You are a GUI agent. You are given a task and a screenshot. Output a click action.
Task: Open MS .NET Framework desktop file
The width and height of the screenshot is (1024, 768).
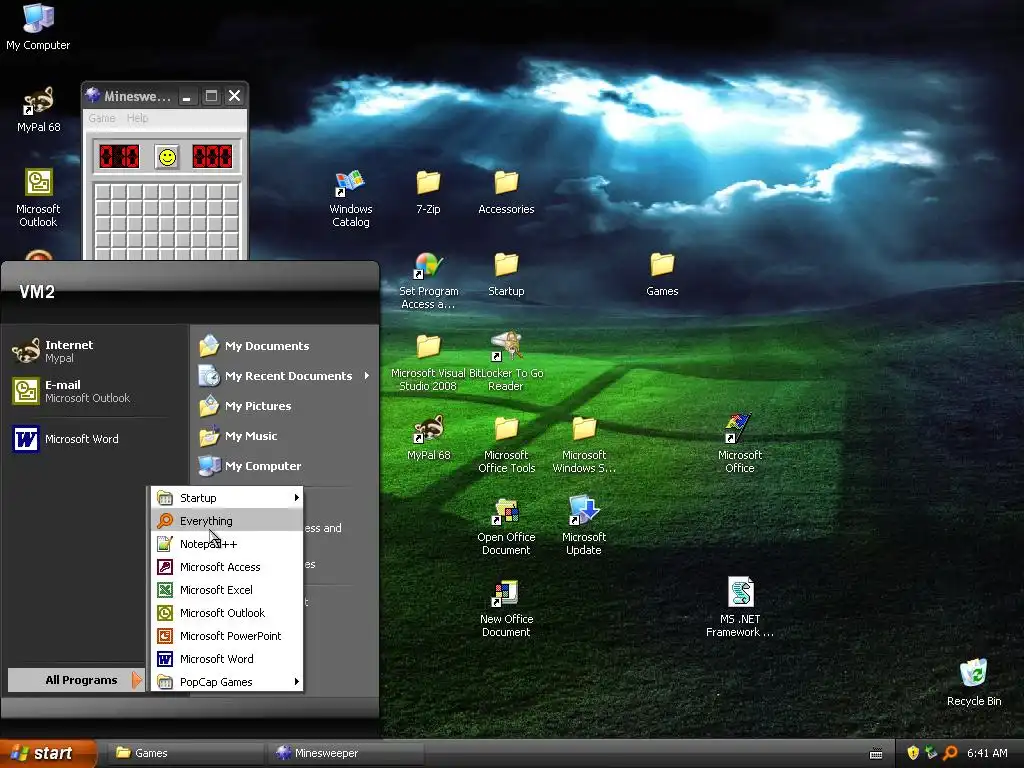click(x=740, y=607)
